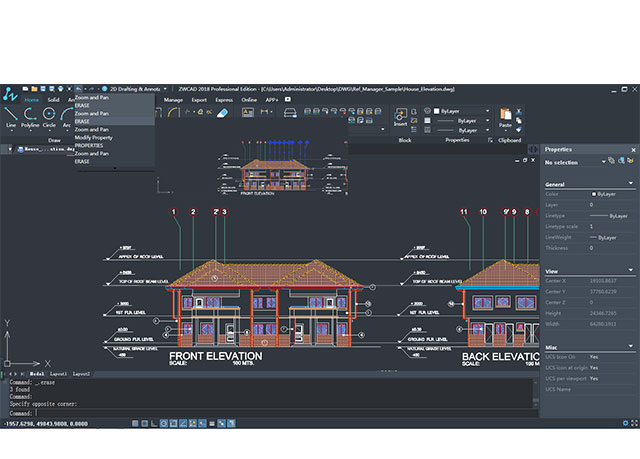Image resolution: width=640 pixels, height=459 pixels.
Task: Open the ZWCAD application logo menu
Action: click(10, 94)
